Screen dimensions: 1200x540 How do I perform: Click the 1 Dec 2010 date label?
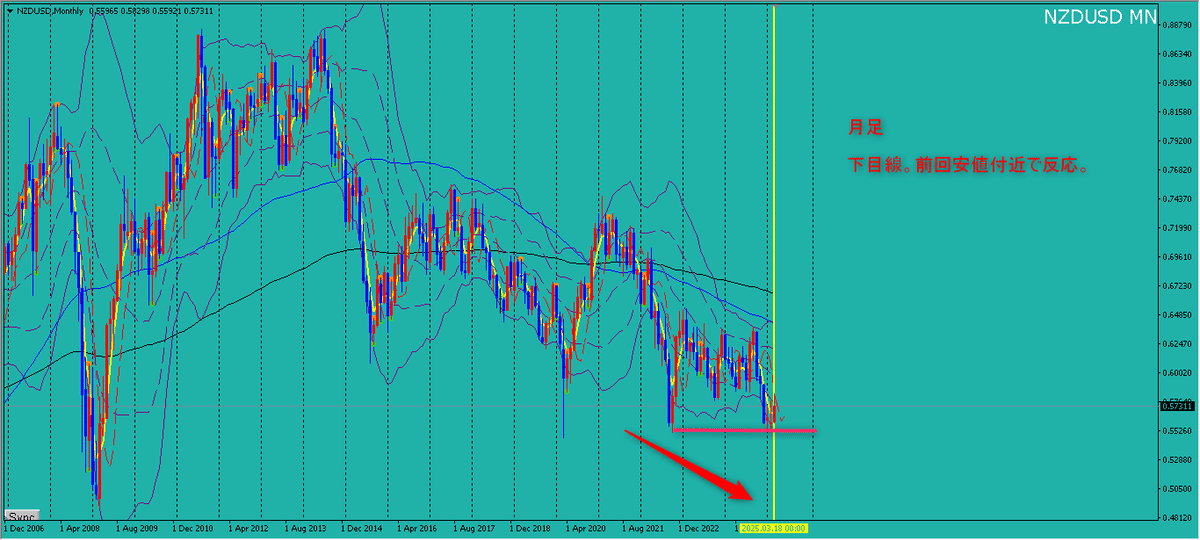pyautogui.click(x=193, y=527)
